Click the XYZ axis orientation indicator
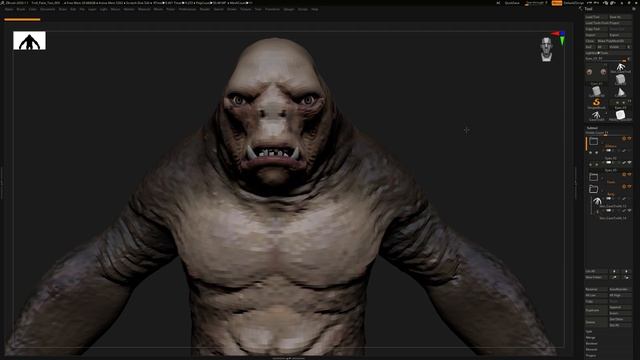 click(x=559, y=38)
